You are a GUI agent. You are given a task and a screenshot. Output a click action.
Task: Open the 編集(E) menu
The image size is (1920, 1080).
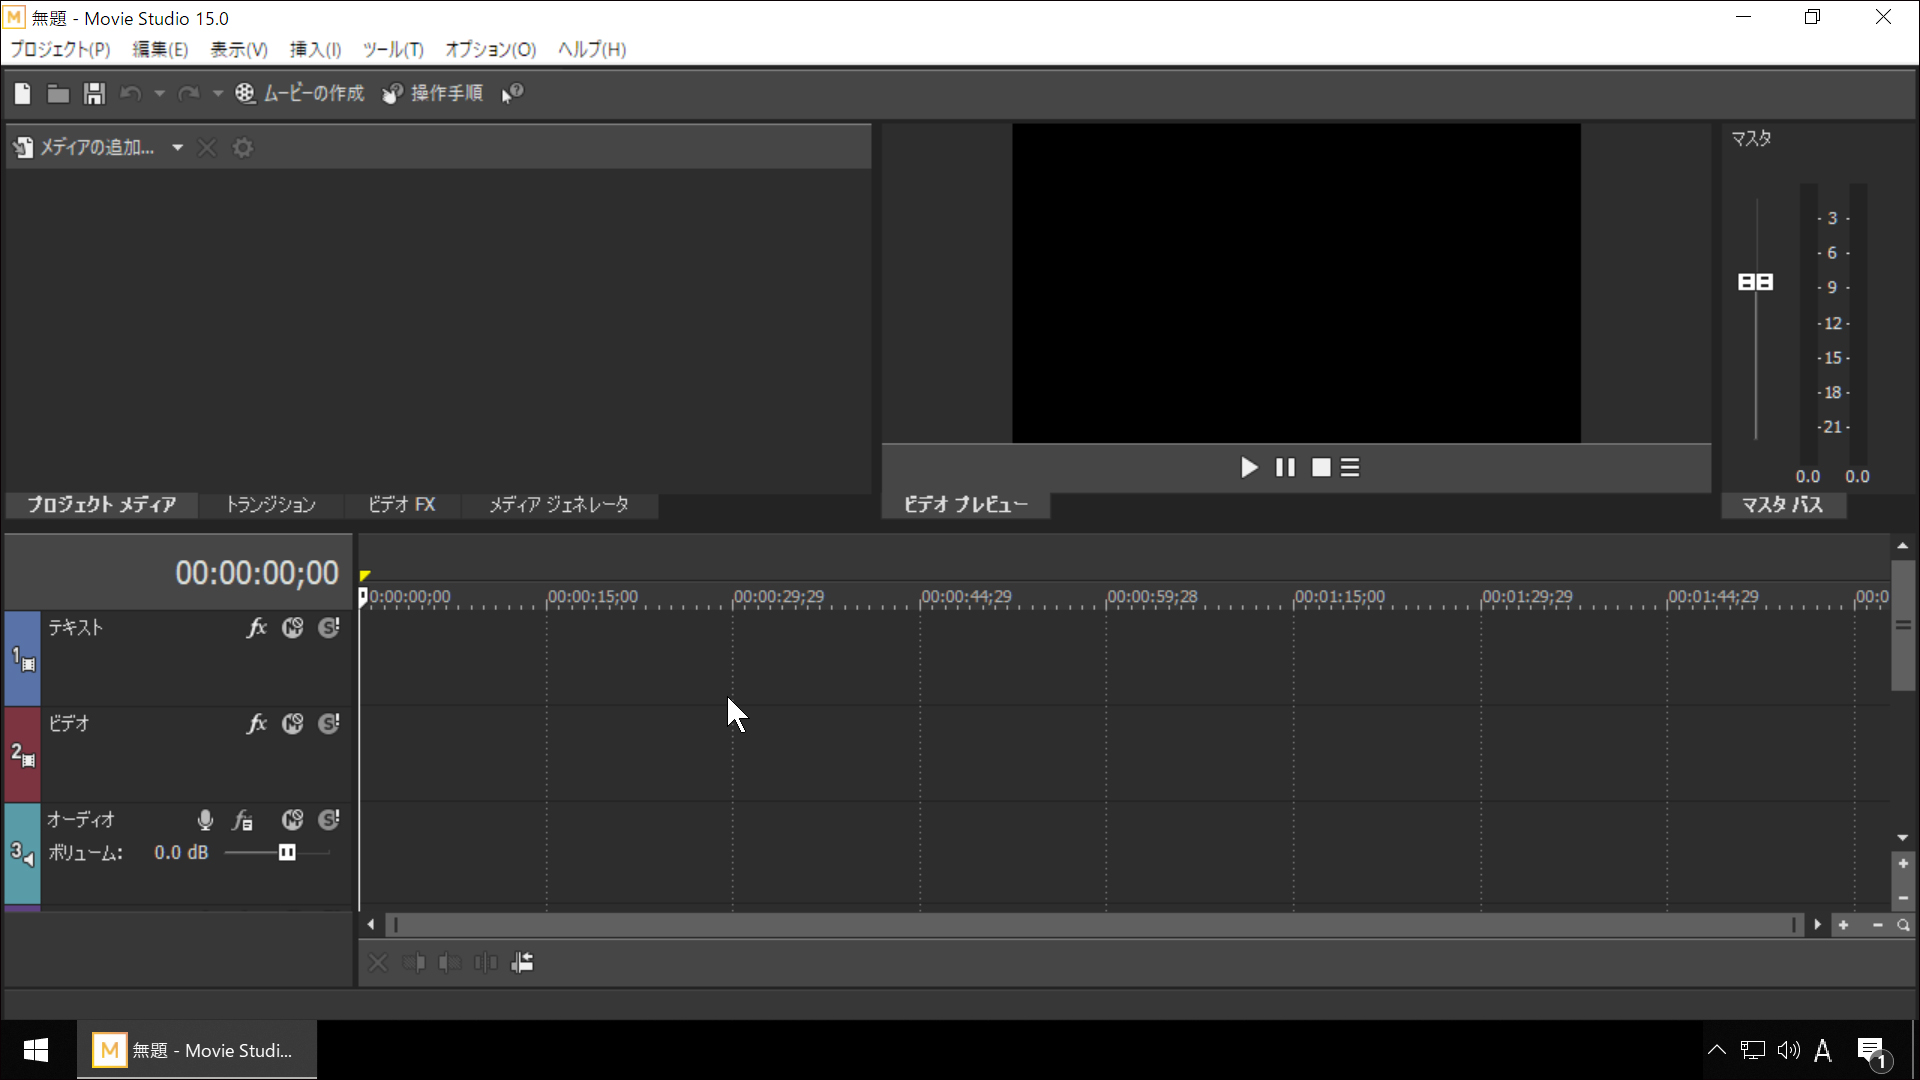[x=160, y=49]
